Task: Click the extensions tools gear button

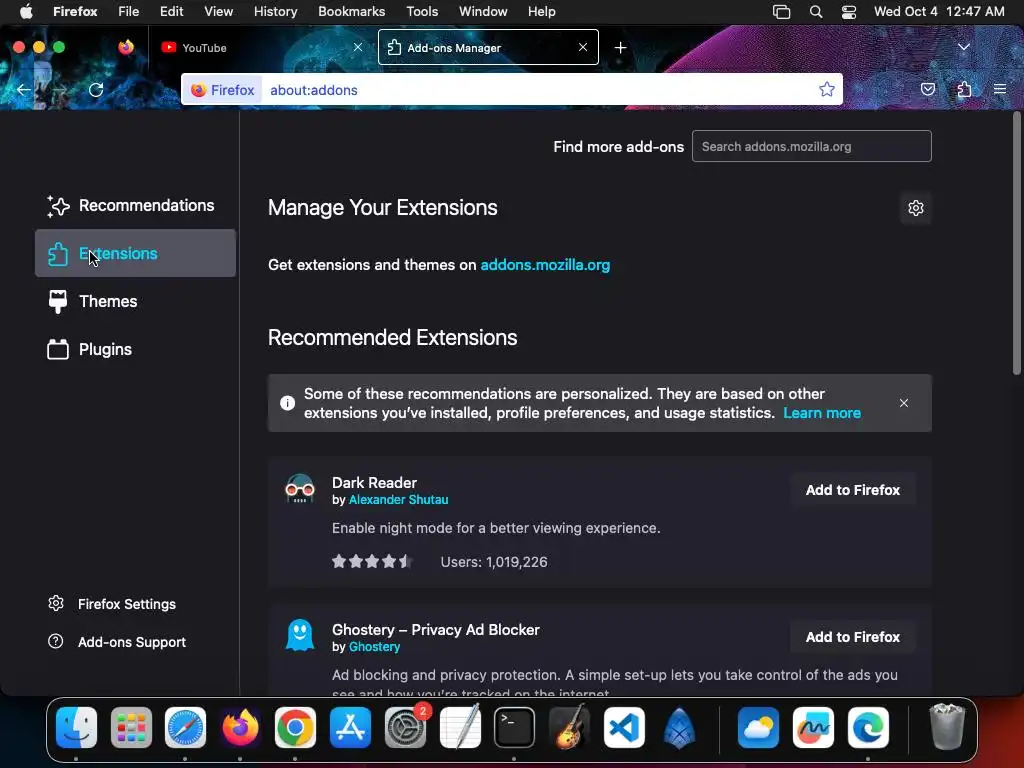Action: tap(916, 208)
